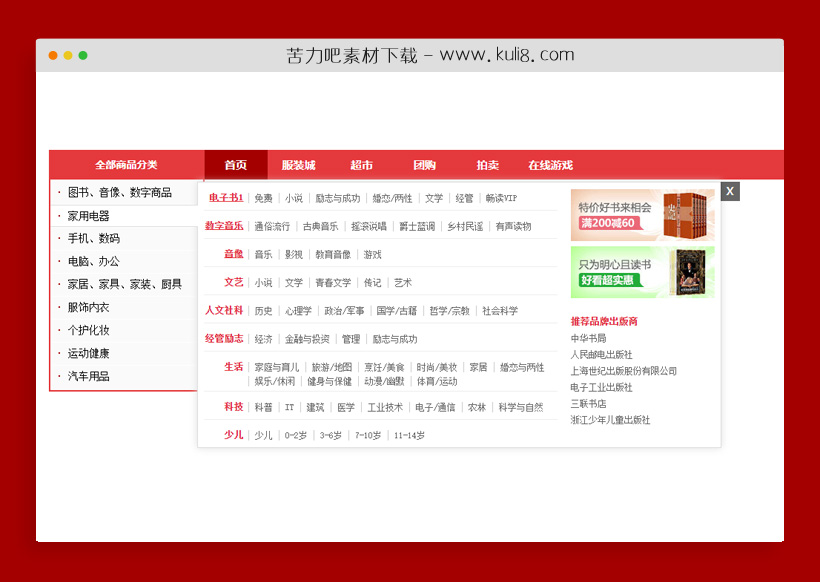Select 超市 from the navigation bar

coord(361,165)
